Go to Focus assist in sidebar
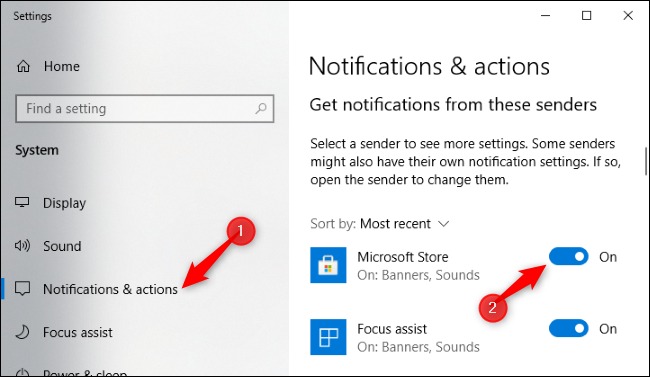 tap(78, 332)
